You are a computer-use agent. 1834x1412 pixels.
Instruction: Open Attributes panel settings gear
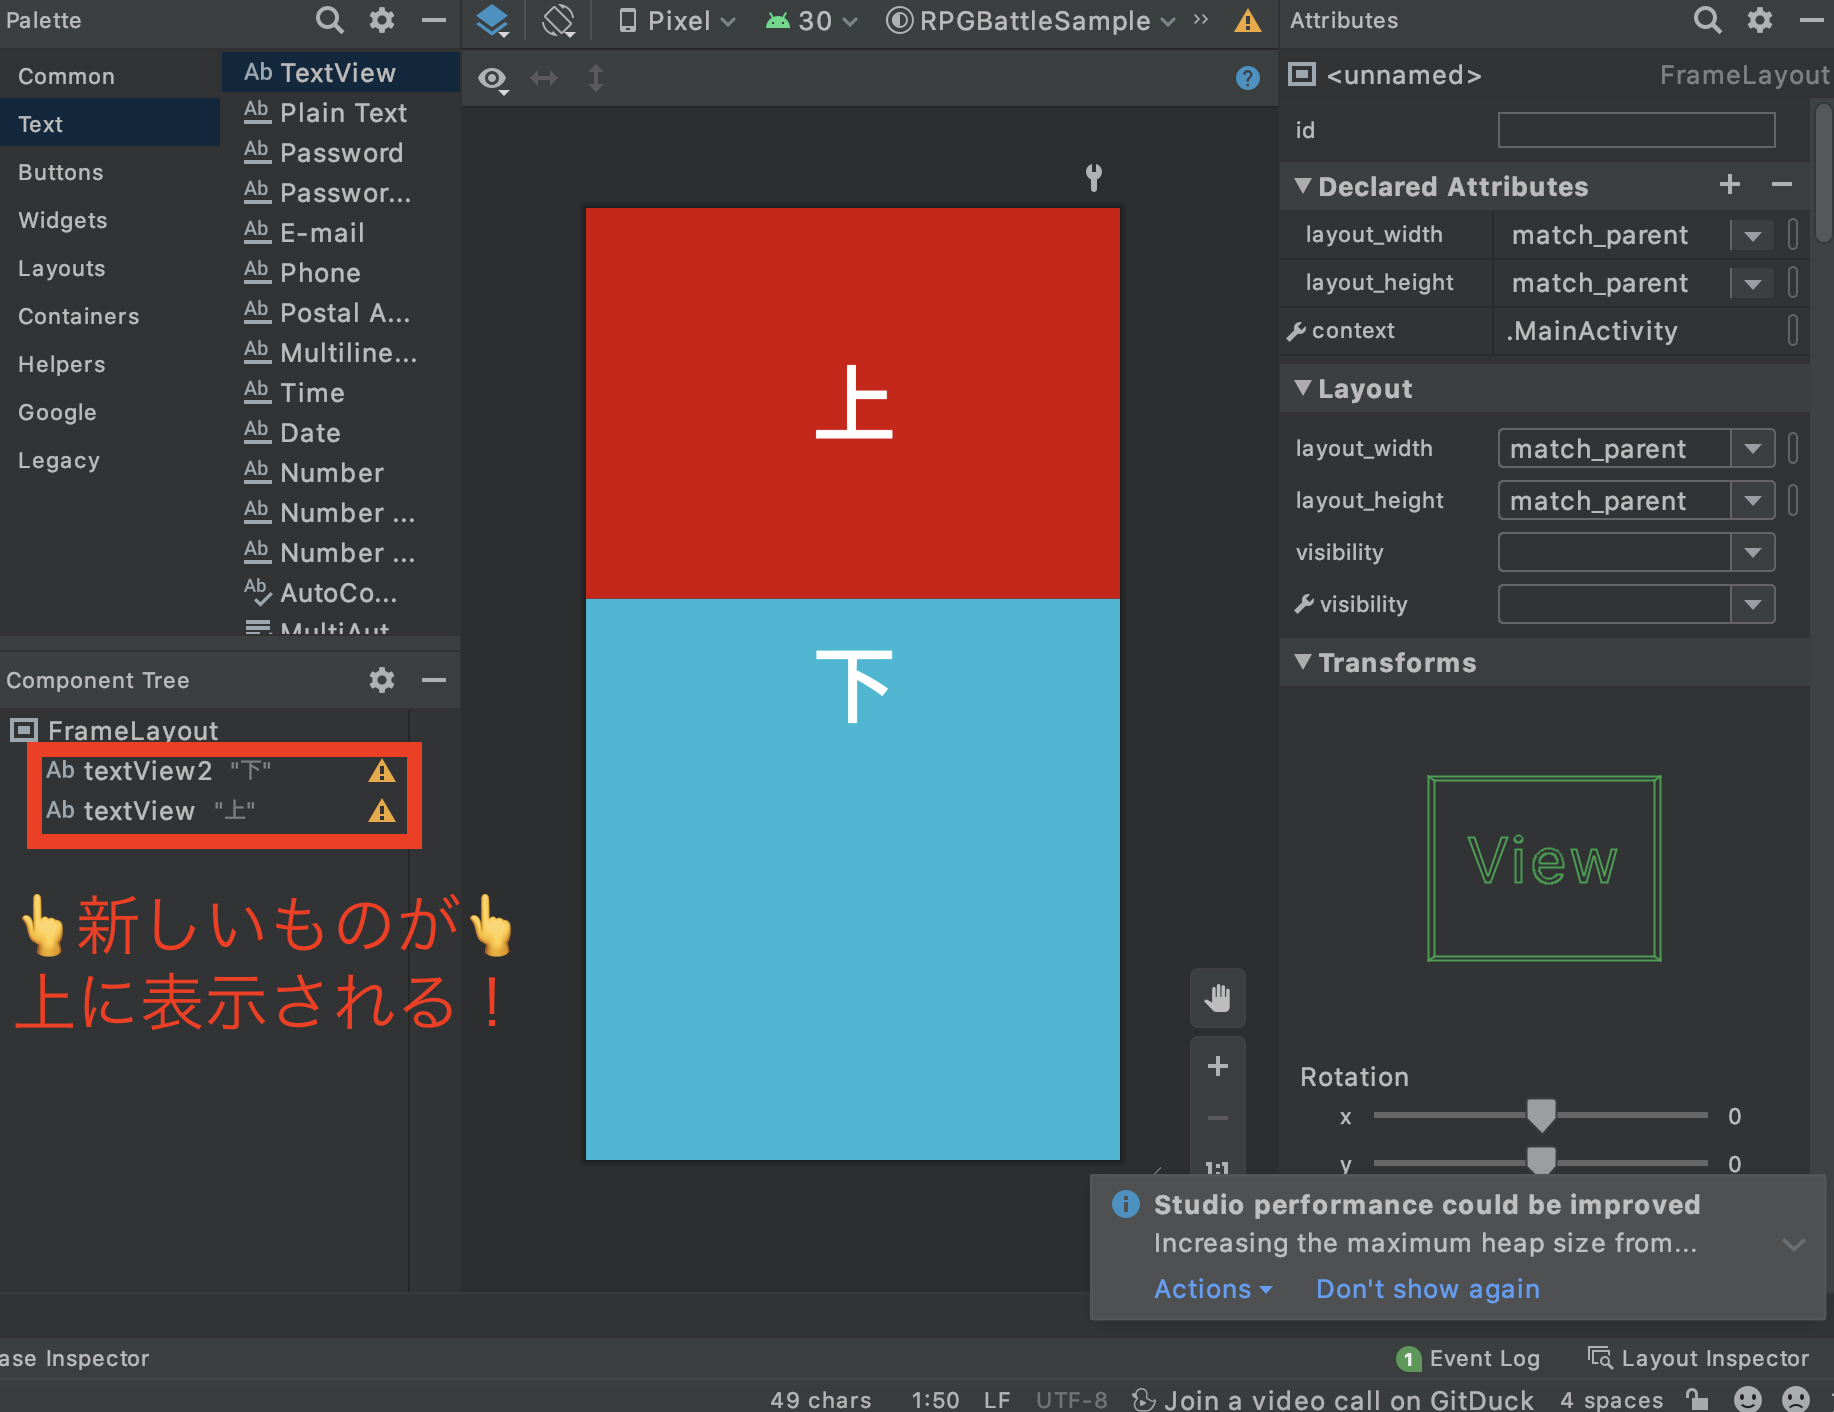tap(1759, 20)
